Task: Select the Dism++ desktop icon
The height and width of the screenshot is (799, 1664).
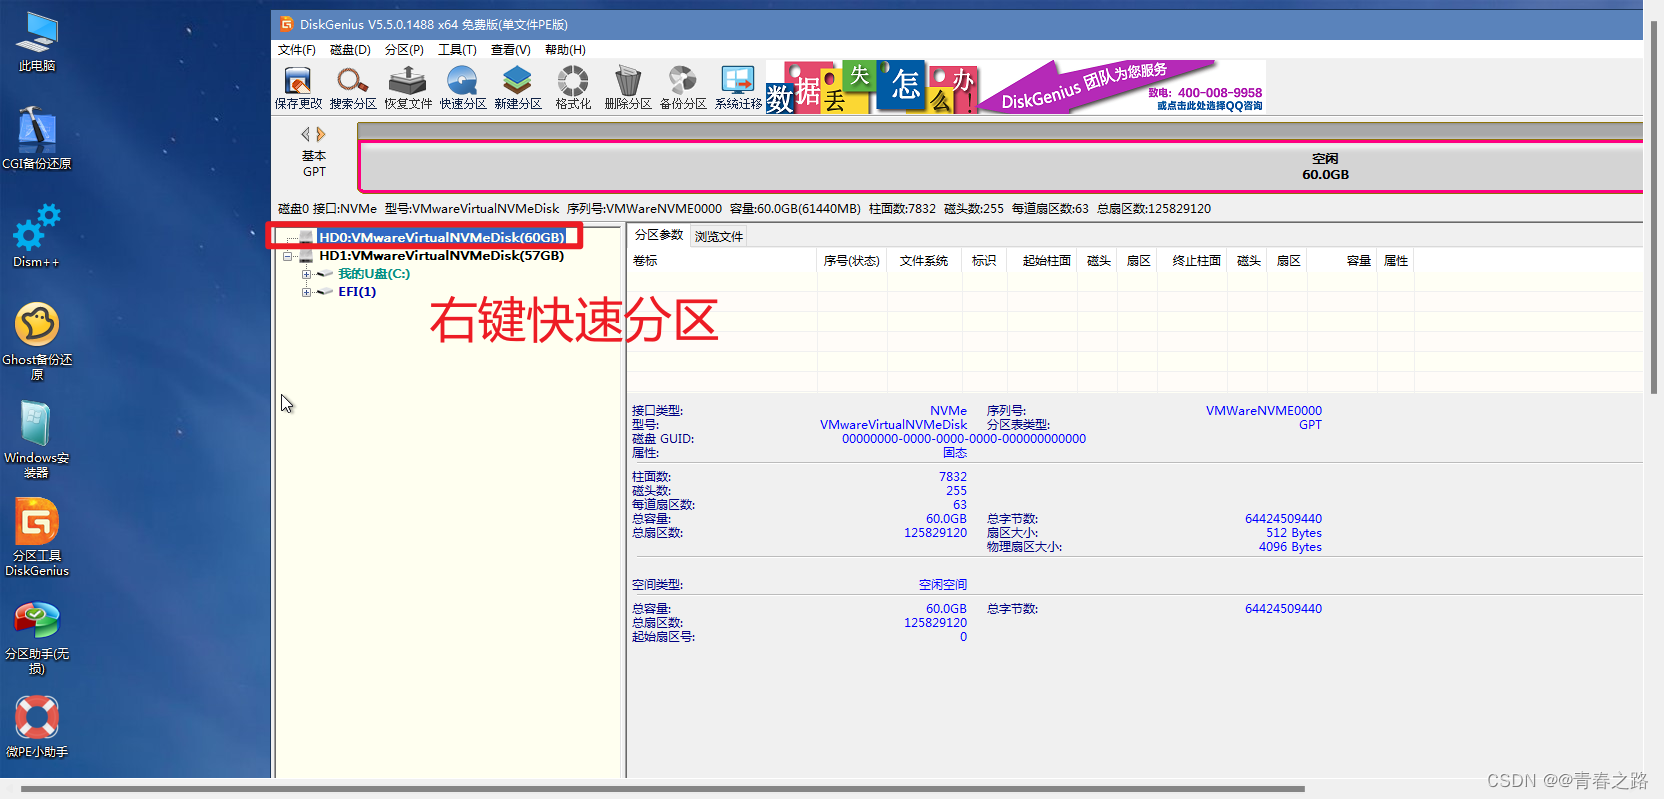Action: pyautogui.click(x=37, y=236)
